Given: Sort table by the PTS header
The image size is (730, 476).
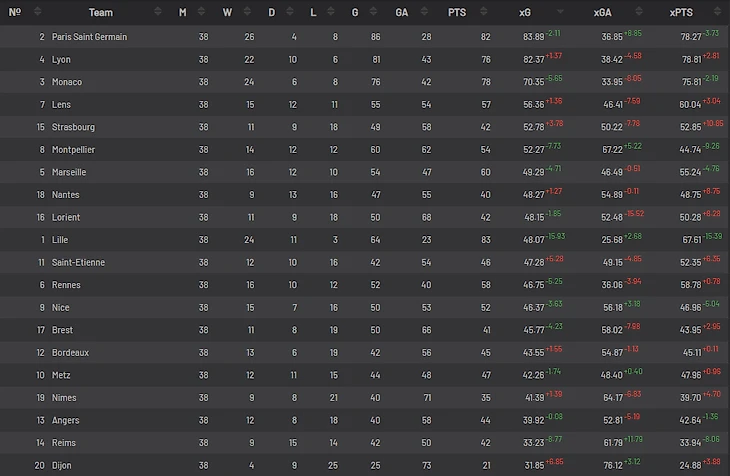Looking at the screenshot, I should tap(456, 12).
